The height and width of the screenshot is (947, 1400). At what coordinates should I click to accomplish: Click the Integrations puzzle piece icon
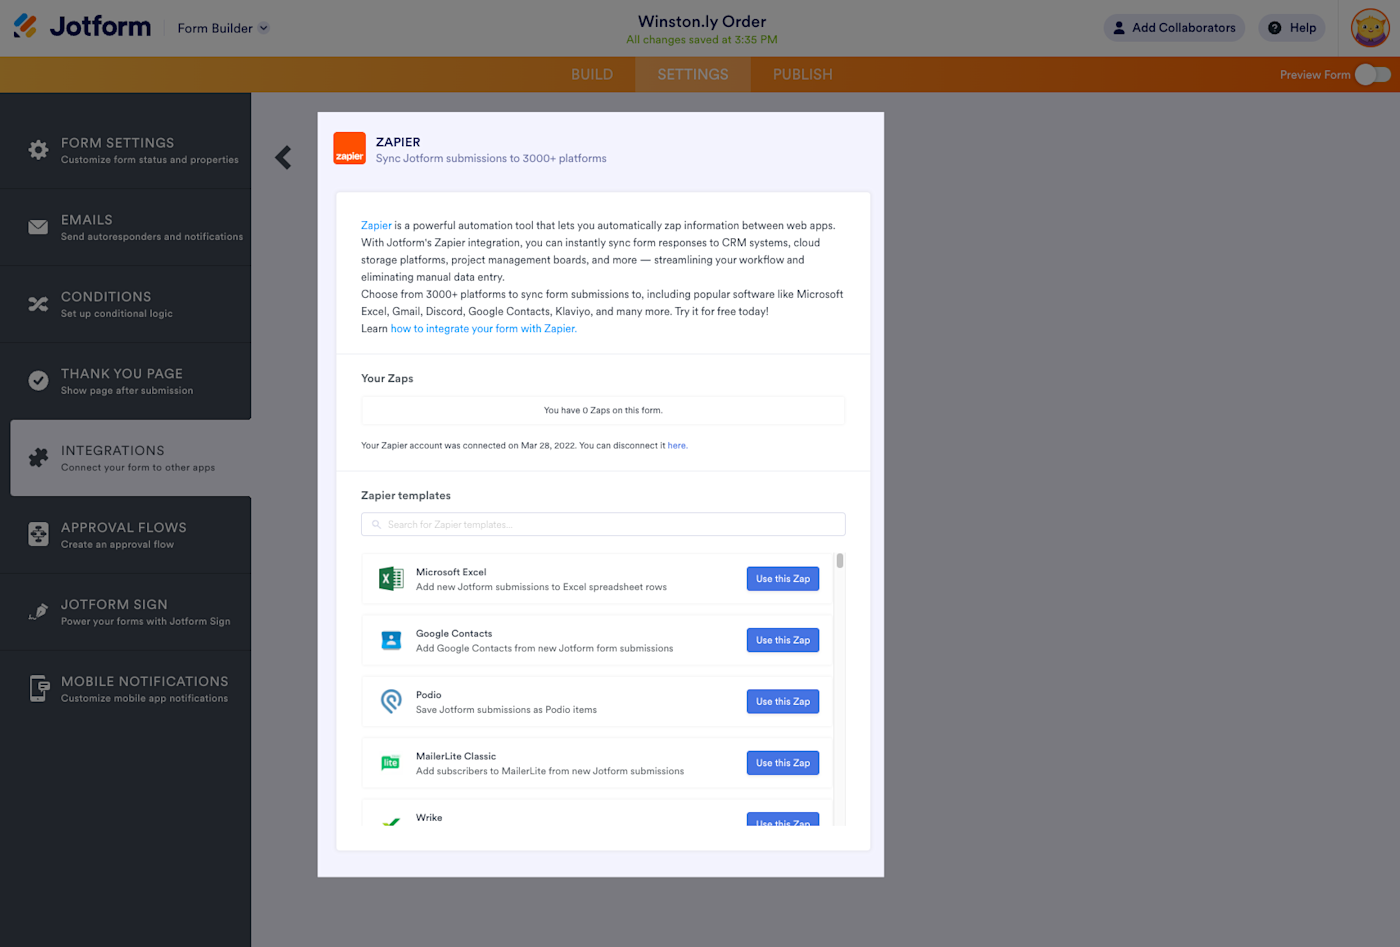coord(38,458)
